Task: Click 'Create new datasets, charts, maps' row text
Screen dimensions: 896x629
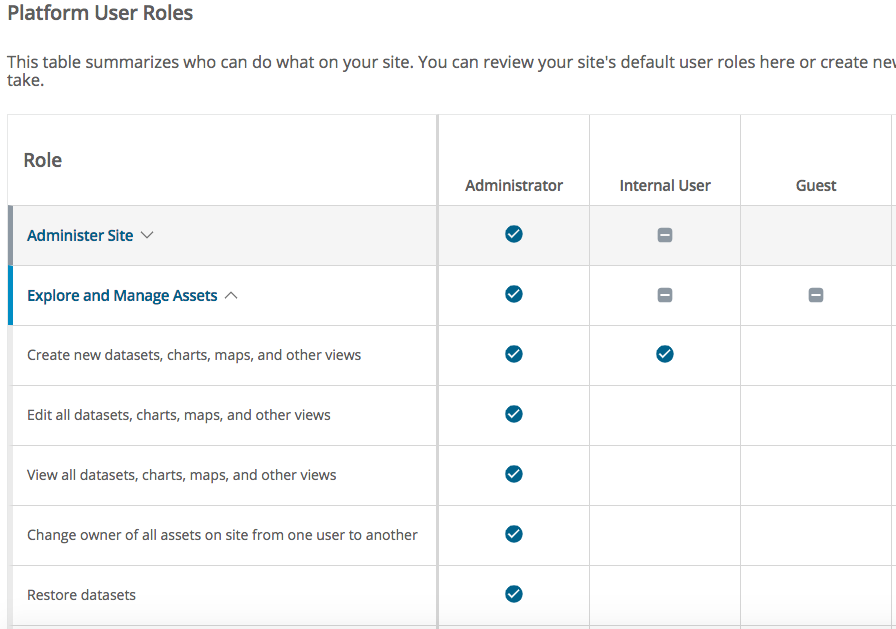Action: tap(194, 355)
